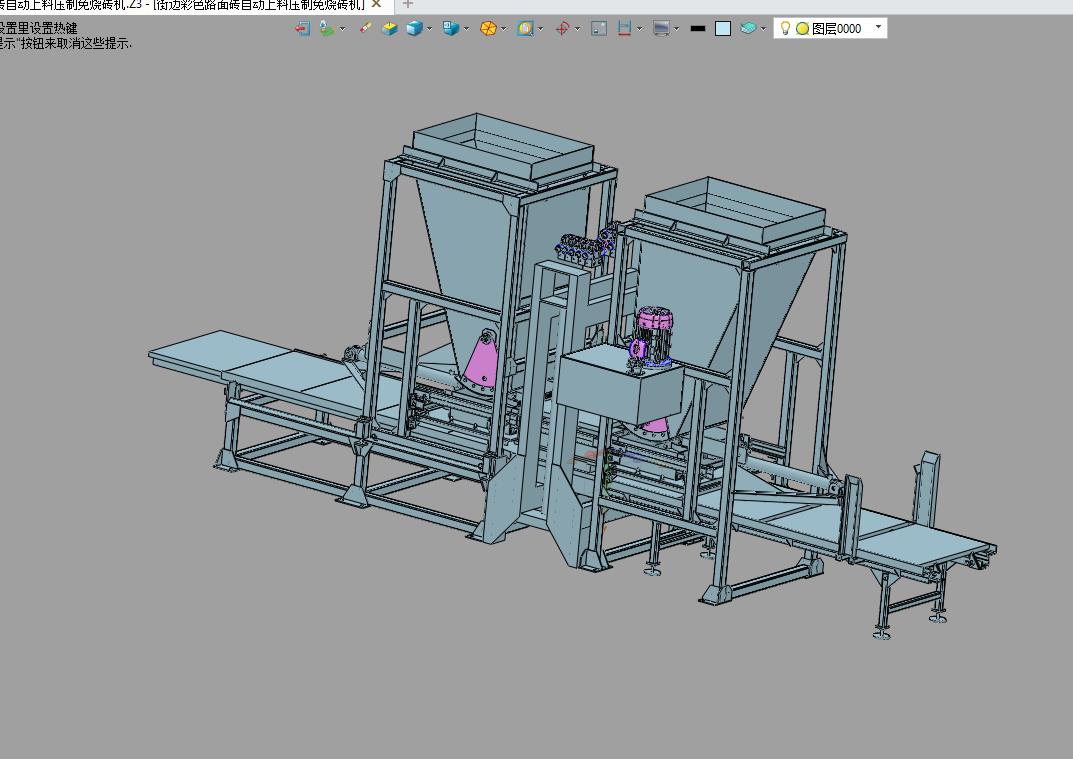The image size is (1073, 759).
Task: Click the orange faceted mesh icon
Action: pos(488,28)
